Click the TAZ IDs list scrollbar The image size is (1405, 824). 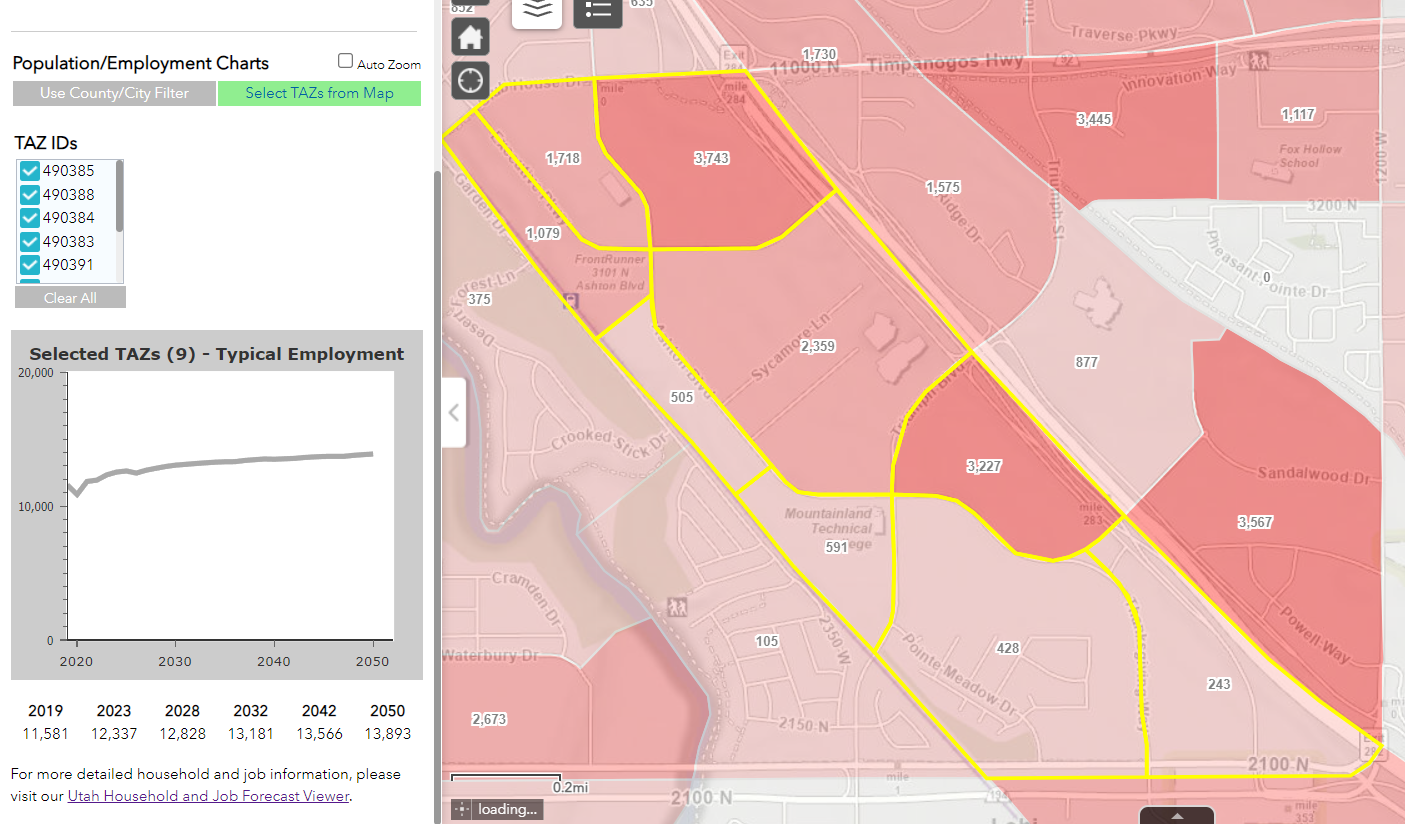click(x=120, y=196)
